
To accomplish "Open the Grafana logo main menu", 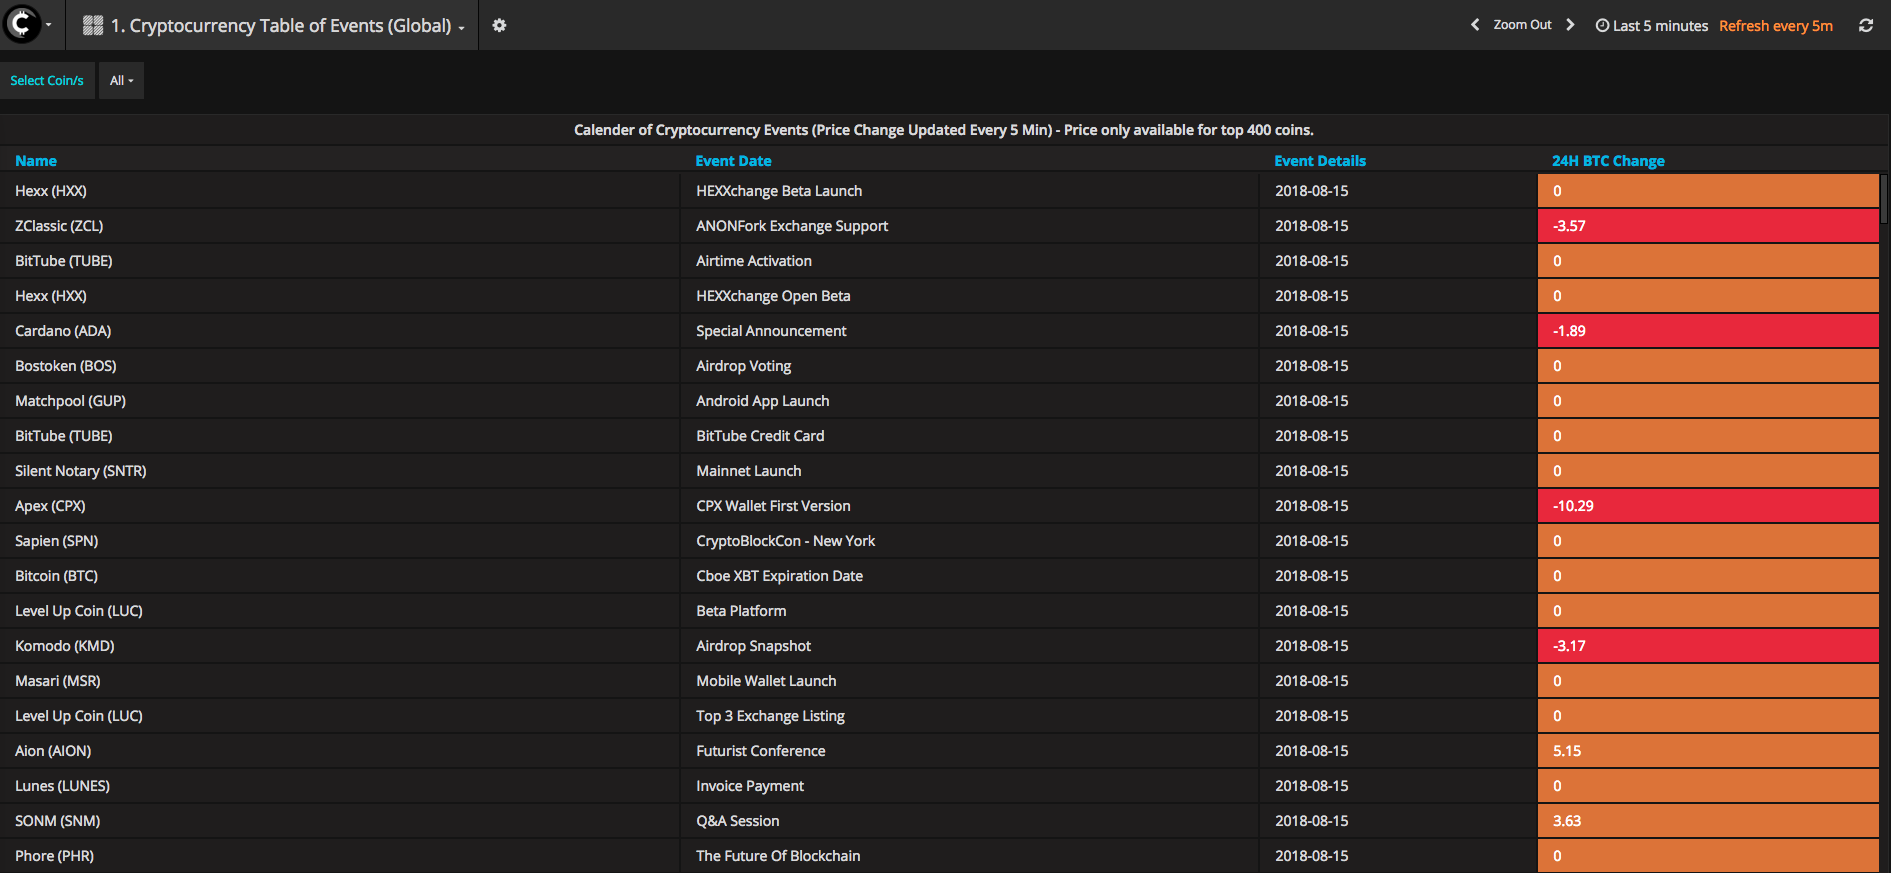I will (x=26, y=24).
